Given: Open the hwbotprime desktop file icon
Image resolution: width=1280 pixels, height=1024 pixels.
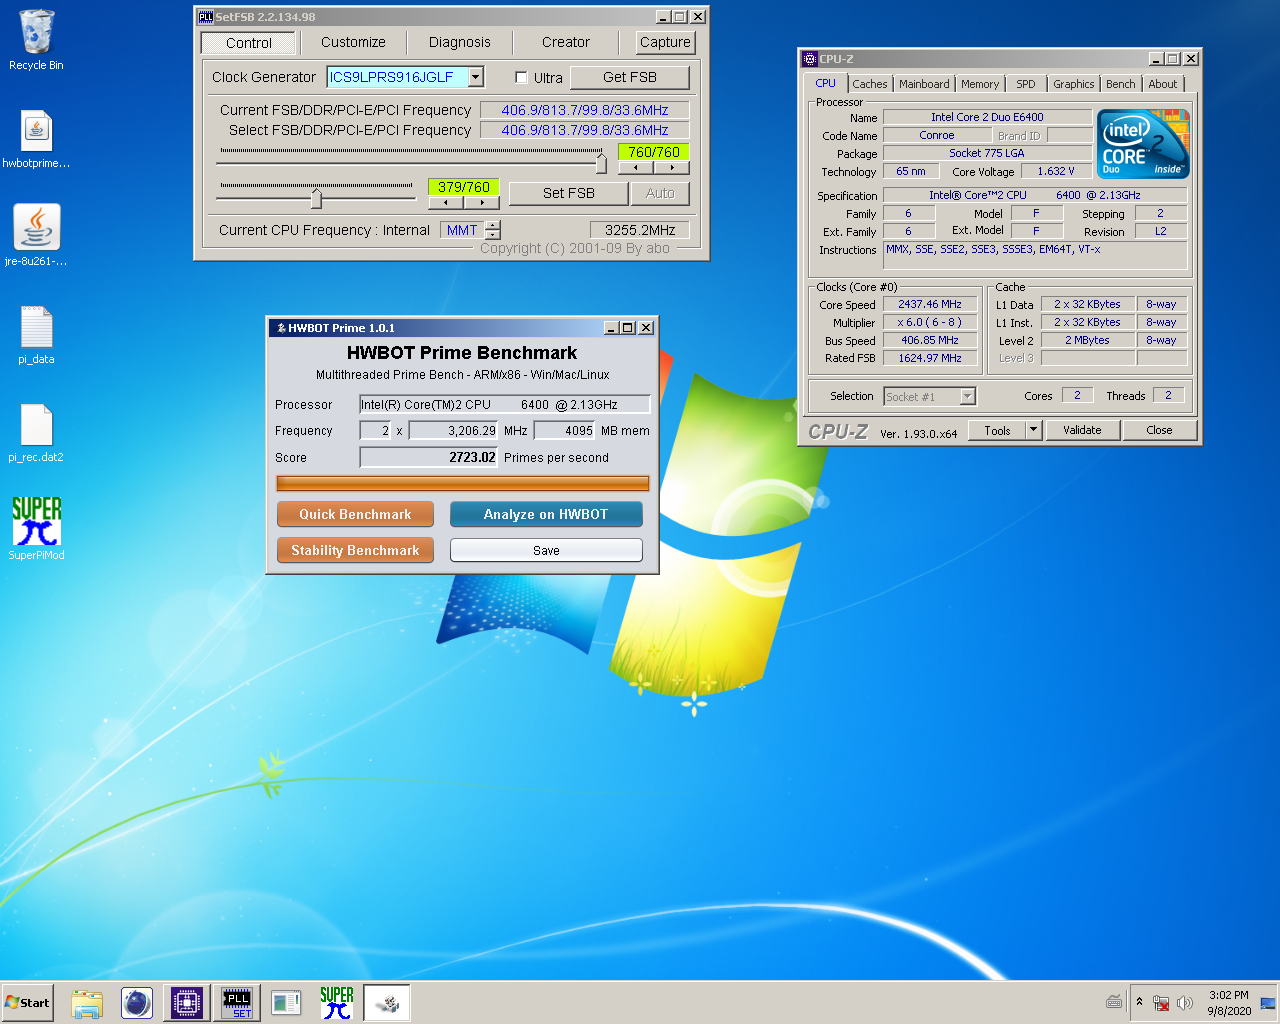Looking at the screenshot, I should [36, 139].
